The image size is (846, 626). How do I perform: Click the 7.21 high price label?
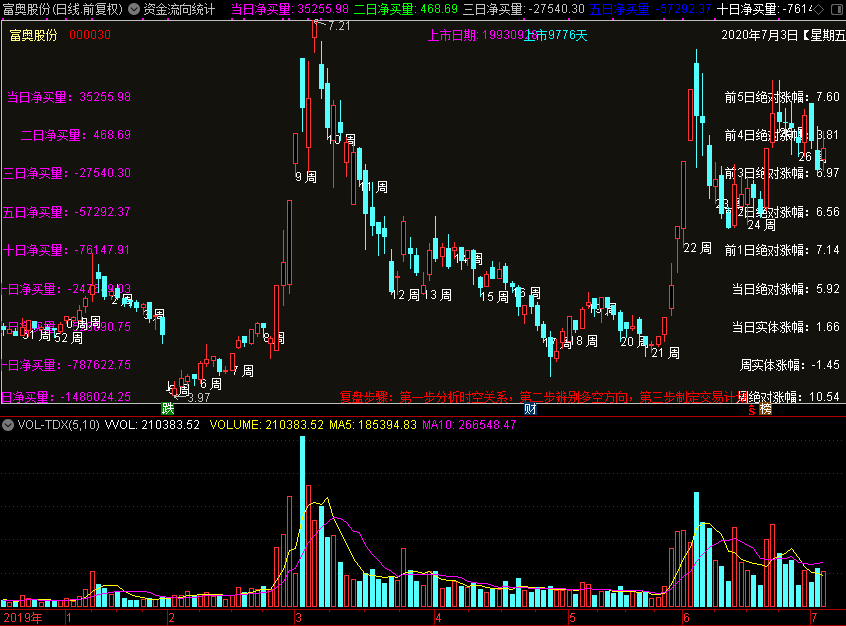339,26
